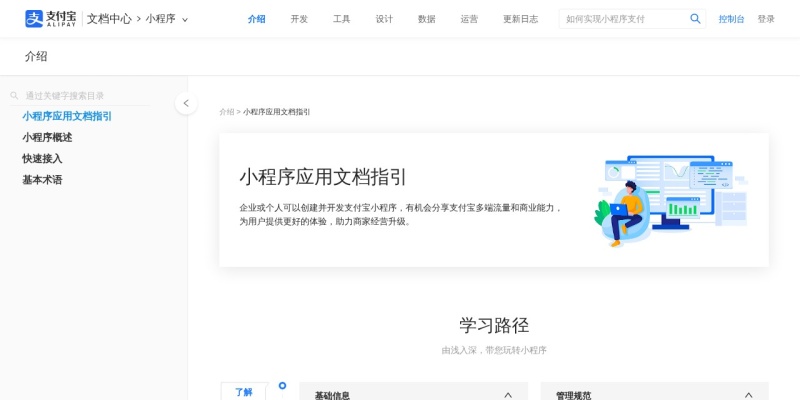Select the 运营 navigation tab
Image resolution: width=800 pixels, height=400 pixels.
469,19
